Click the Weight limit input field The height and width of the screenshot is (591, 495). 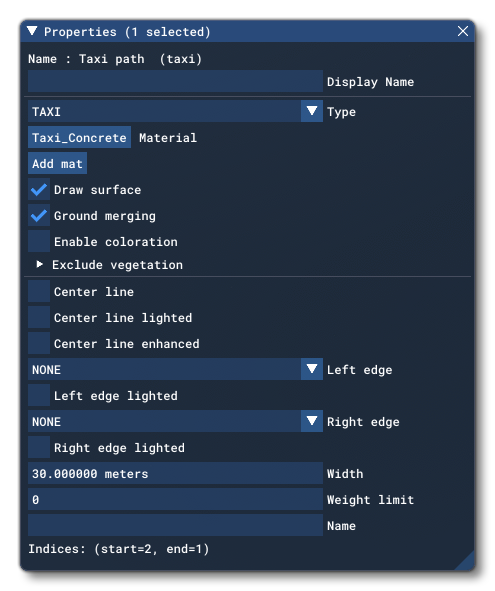point(175,499)
